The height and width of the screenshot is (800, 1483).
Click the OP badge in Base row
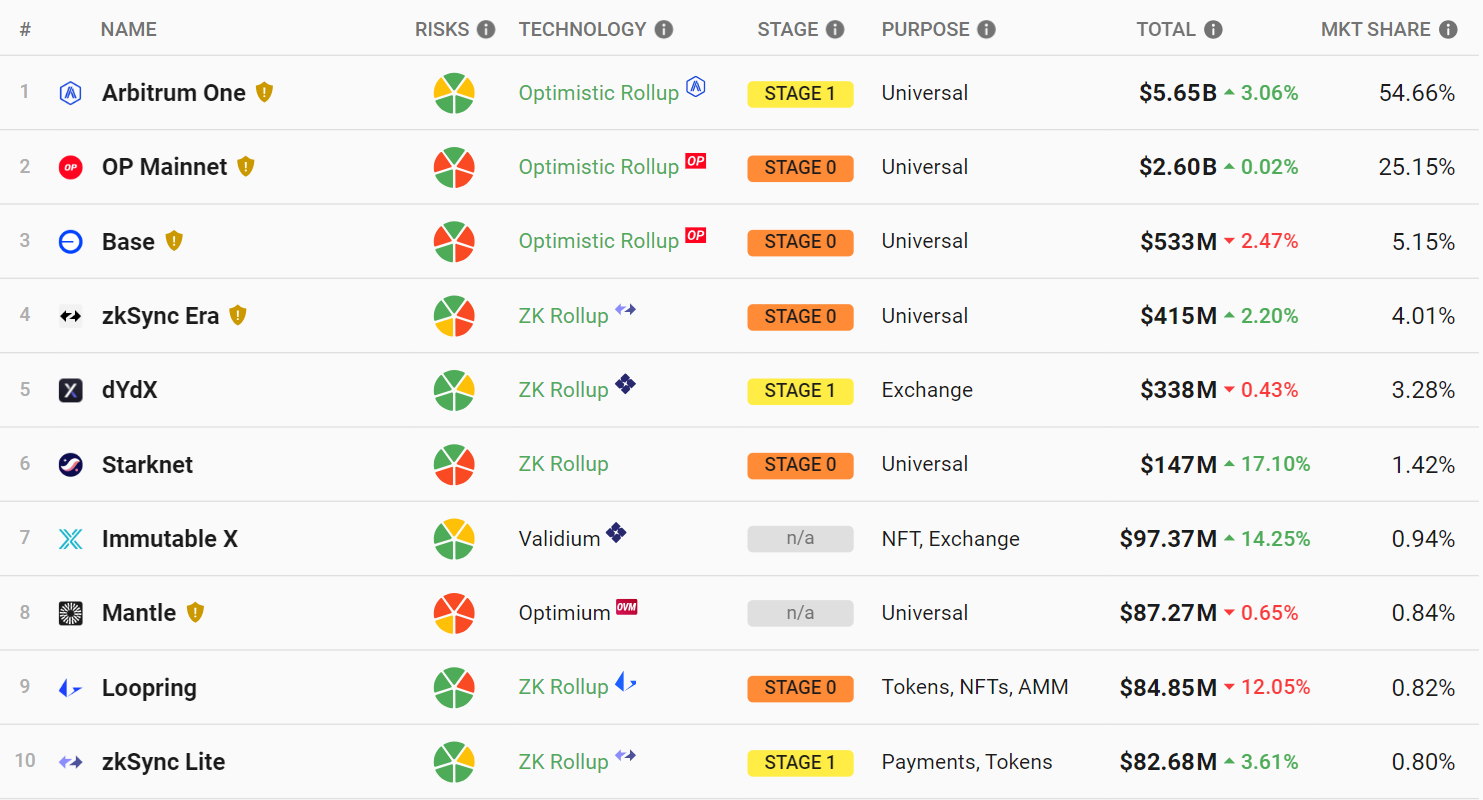click(696, 236)
